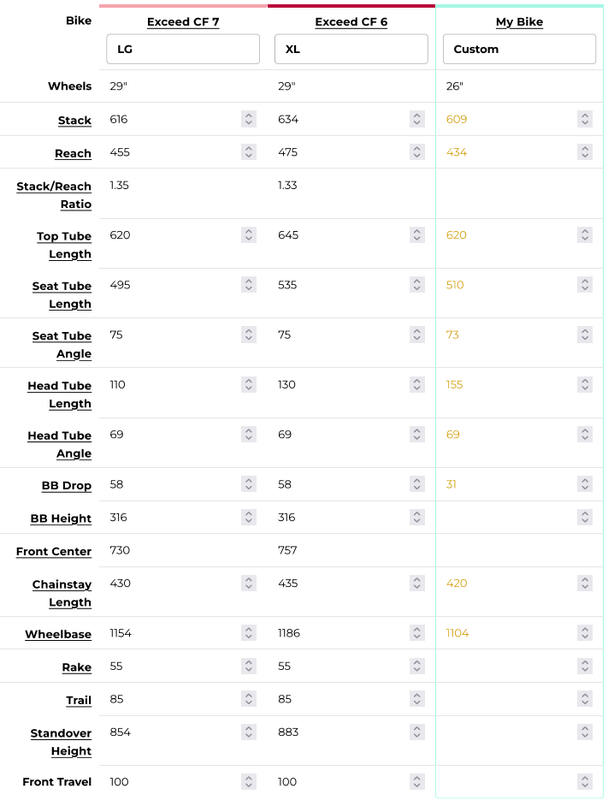Open the Exceed CF 7 bike link

(183, 22)
